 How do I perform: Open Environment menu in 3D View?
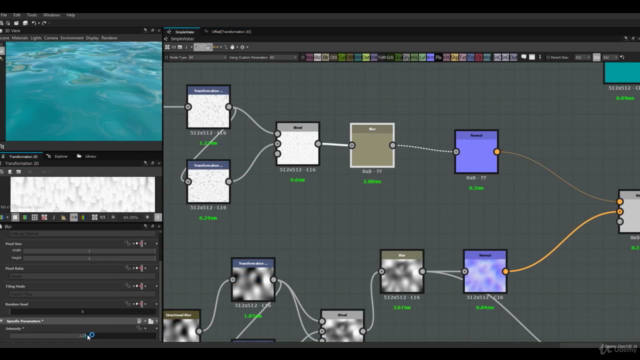tap(72, 38)
